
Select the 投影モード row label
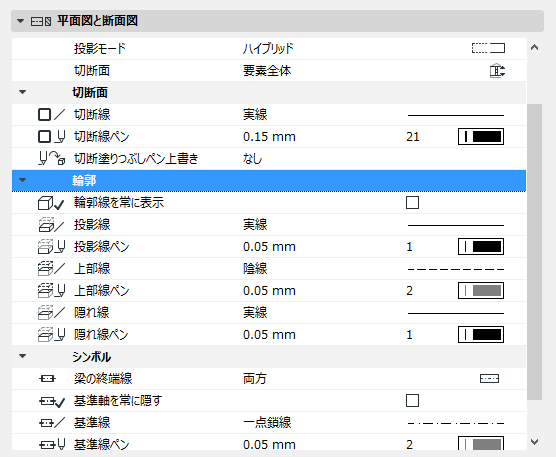(100, 49)
